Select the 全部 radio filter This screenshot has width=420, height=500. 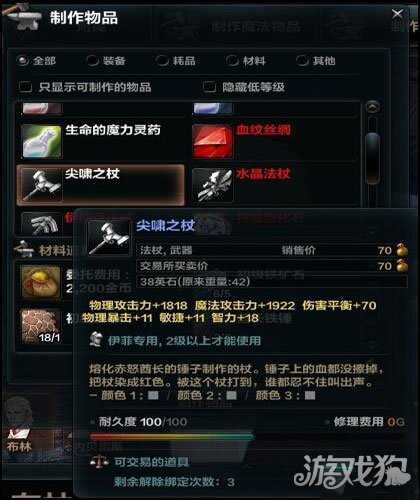click(x=23, y=61)
